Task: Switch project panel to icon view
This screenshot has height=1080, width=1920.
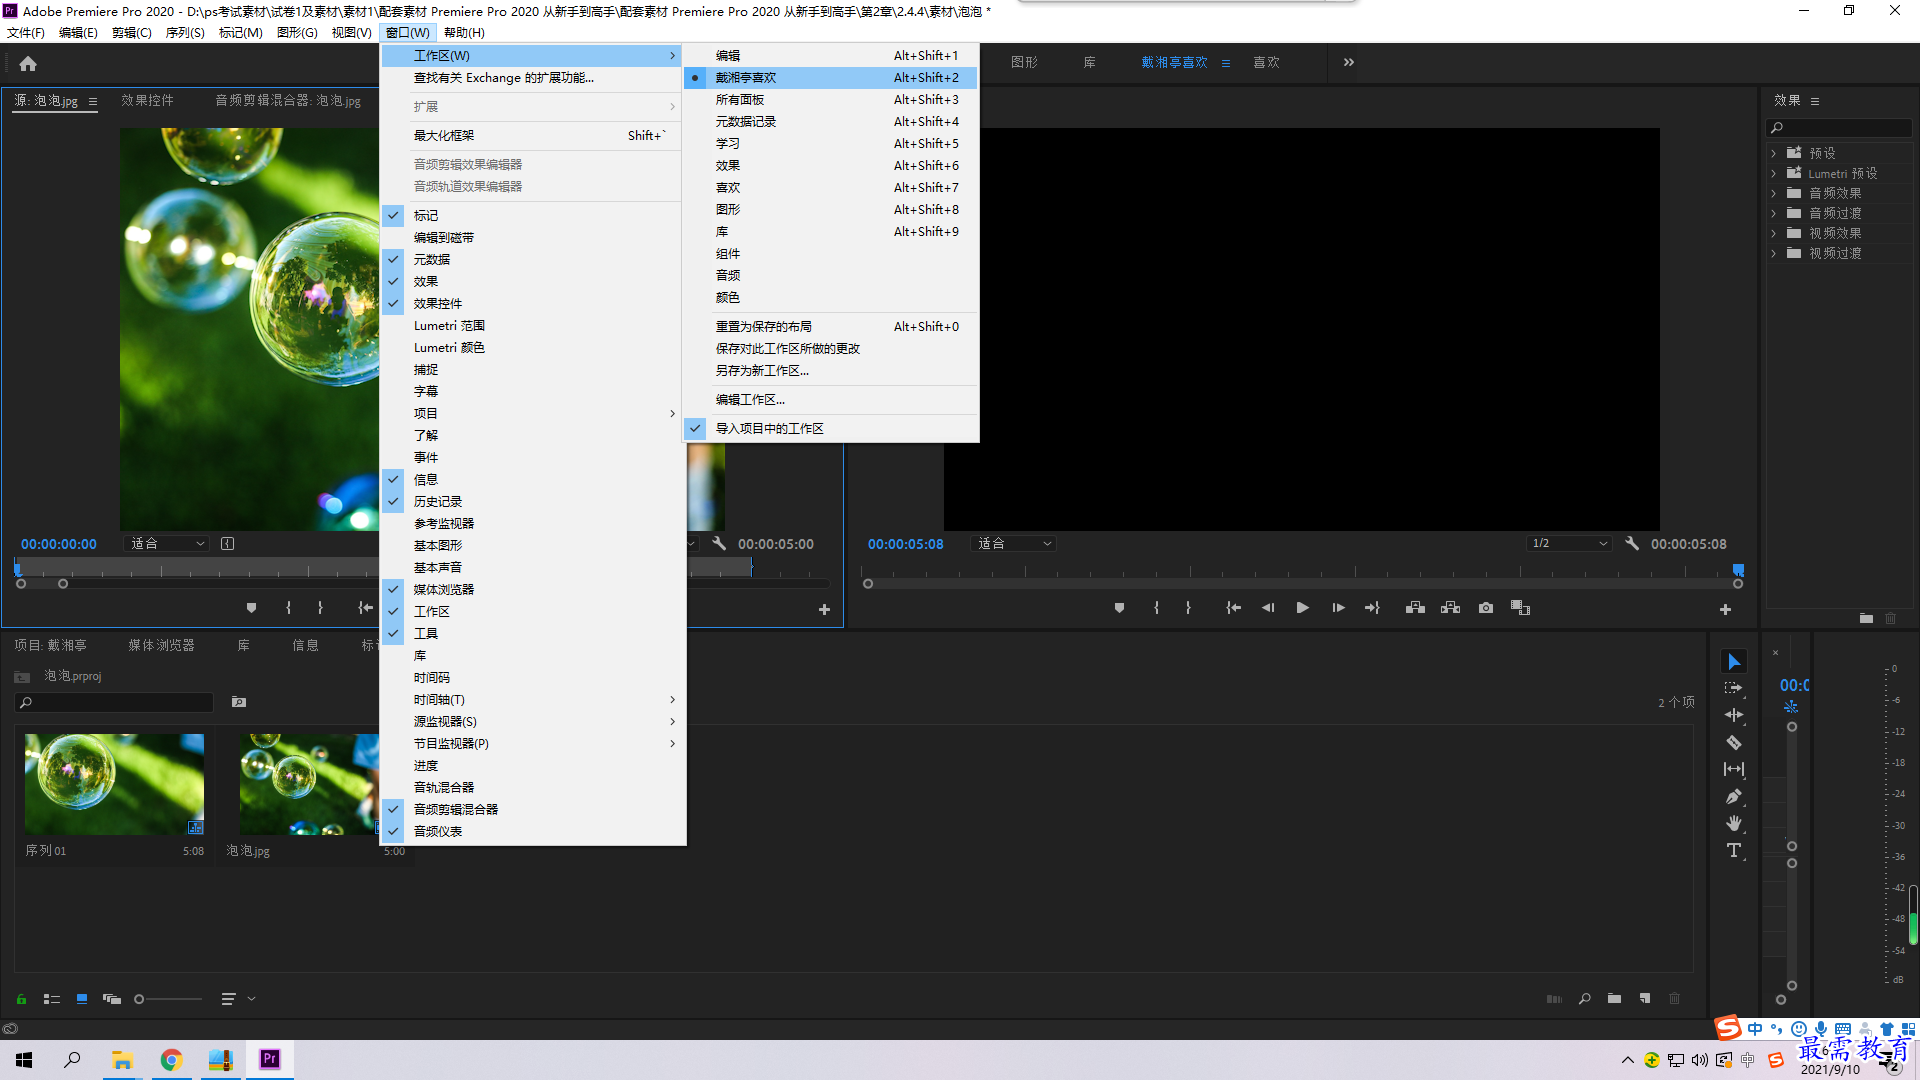Action: 82,999
